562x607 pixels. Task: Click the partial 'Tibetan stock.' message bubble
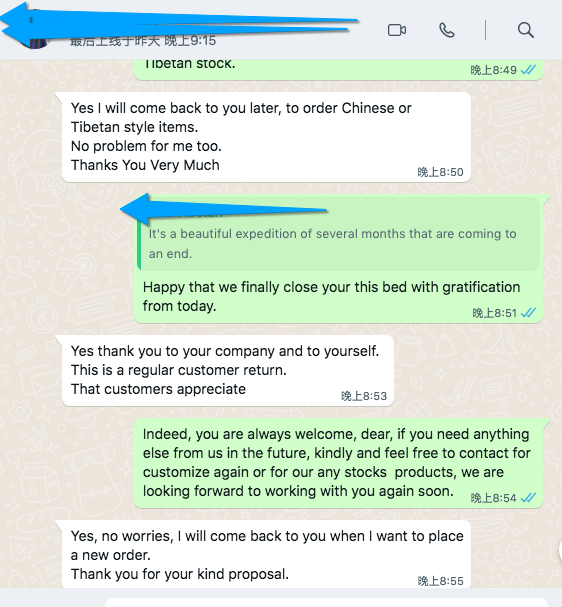pyautogui.click(x=338, y=70)
